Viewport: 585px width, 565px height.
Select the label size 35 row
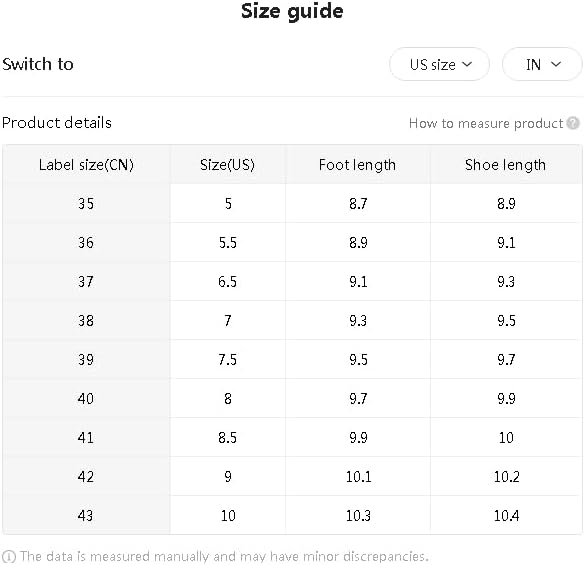pyautogui.click(x=292, y=203)
